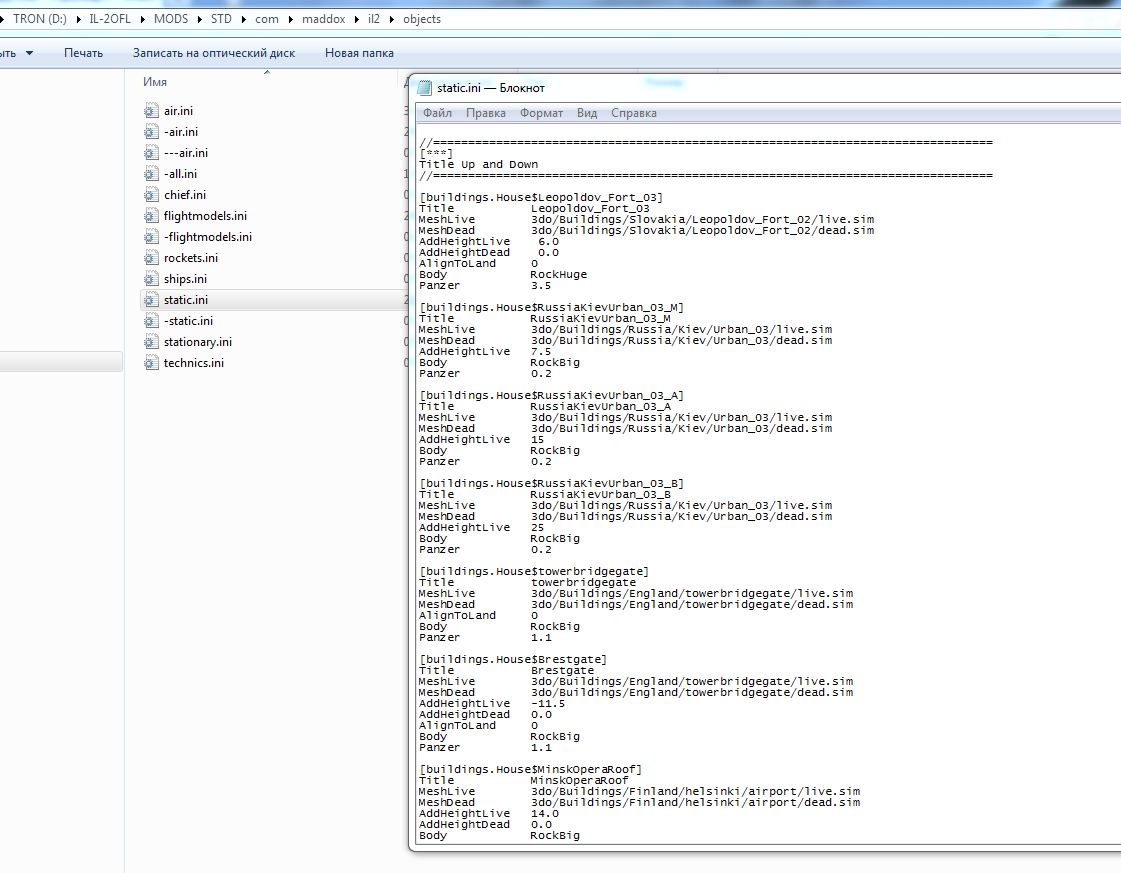Click the Новая папка button

click(x=359, y=53)
